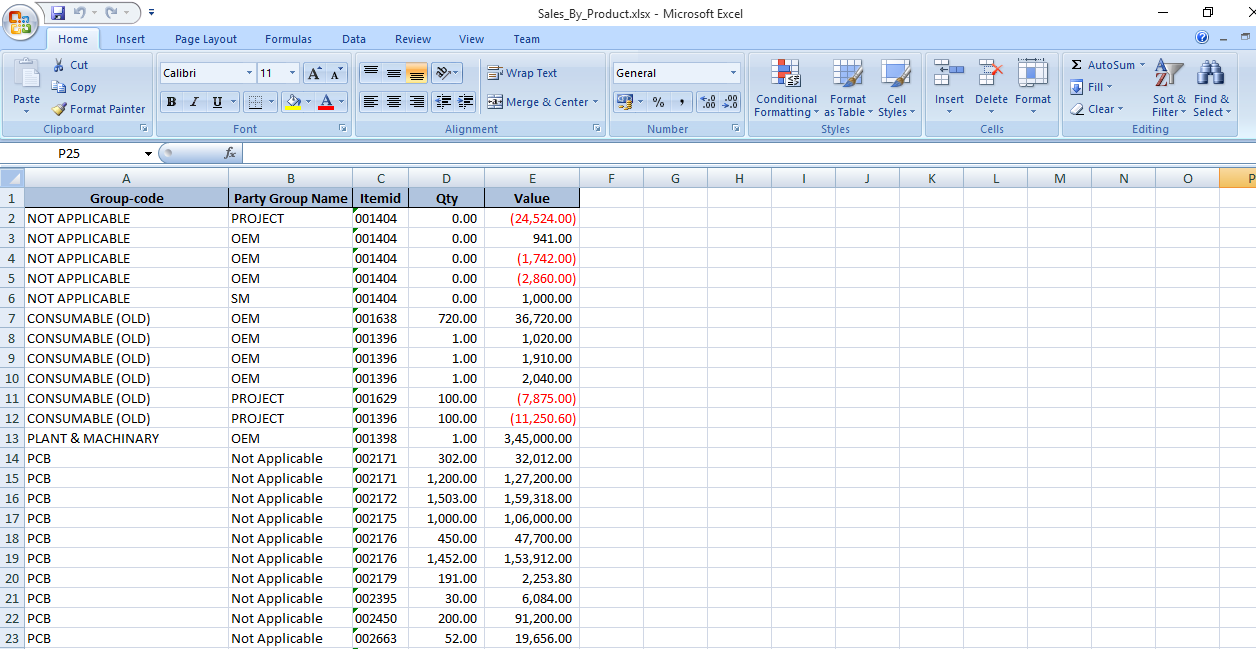Open Sort & Filter options
Viewport: 1256px width, 649px height.
click(1169, 88)
